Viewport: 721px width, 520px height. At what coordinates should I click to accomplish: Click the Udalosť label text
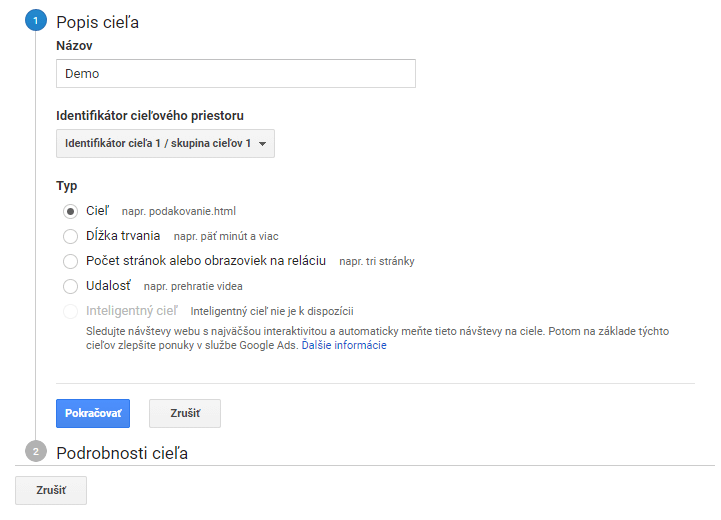coord(108,286)
